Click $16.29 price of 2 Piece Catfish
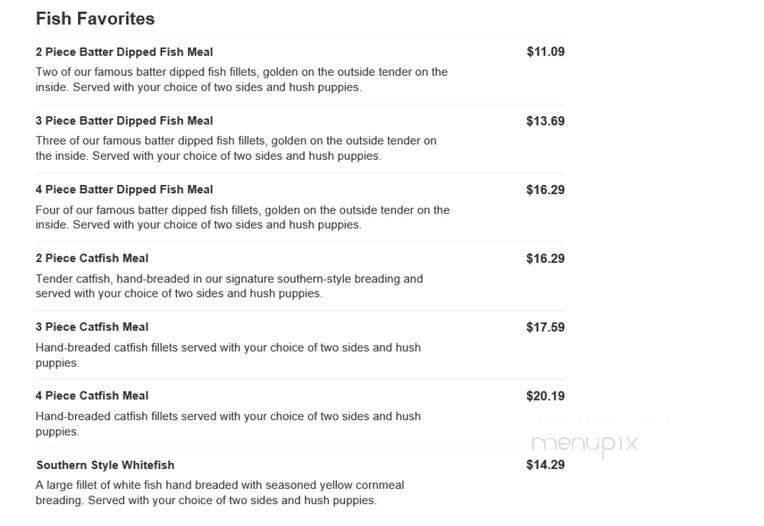Image resolution: width=764 pixels, height=526 pixels. 546,258
